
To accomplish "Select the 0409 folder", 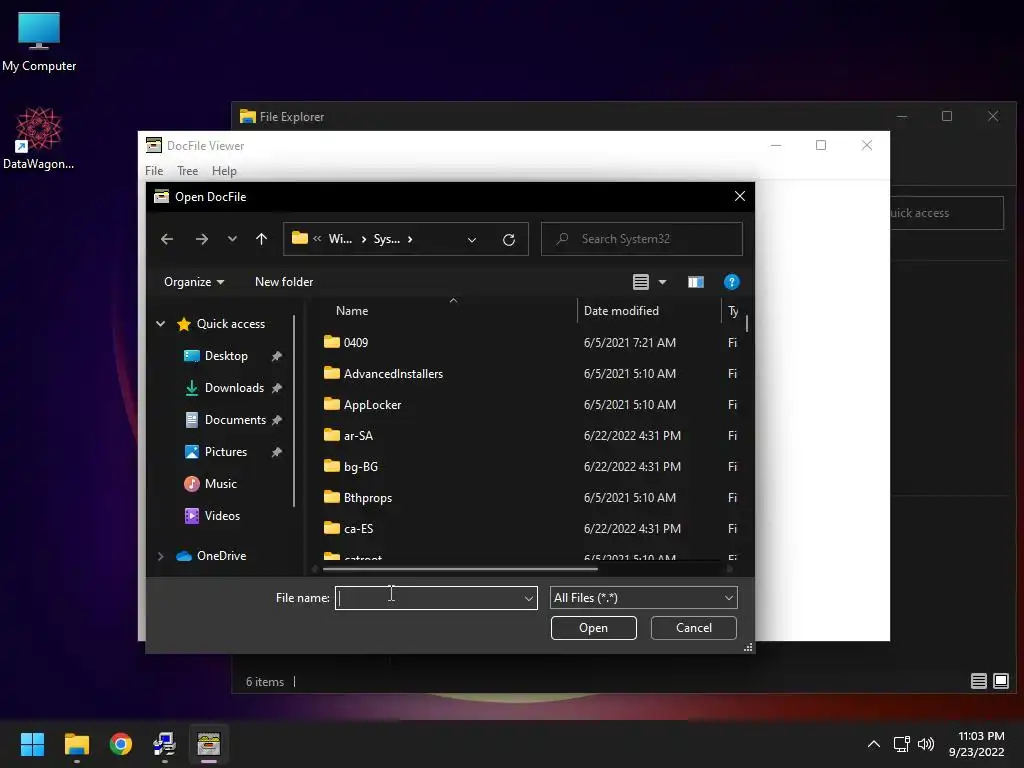I will click(356, 342).
